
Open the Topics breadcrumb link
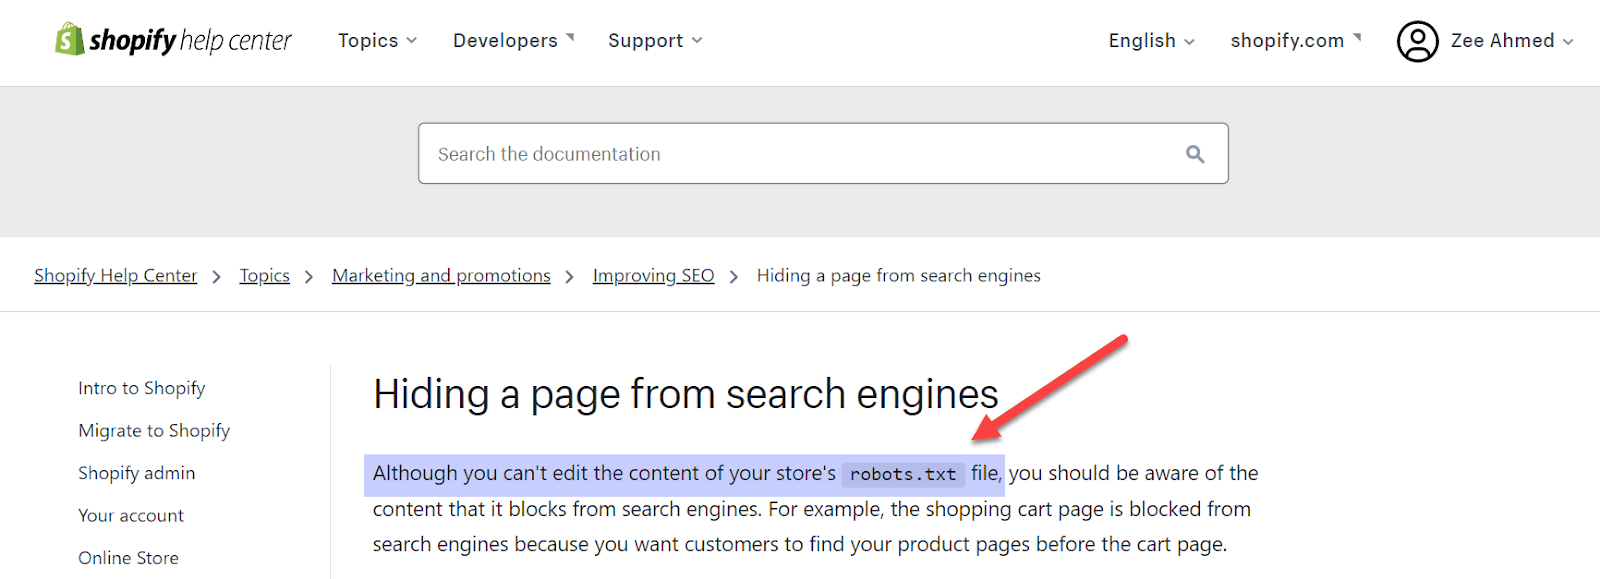[x=265, y=275]
